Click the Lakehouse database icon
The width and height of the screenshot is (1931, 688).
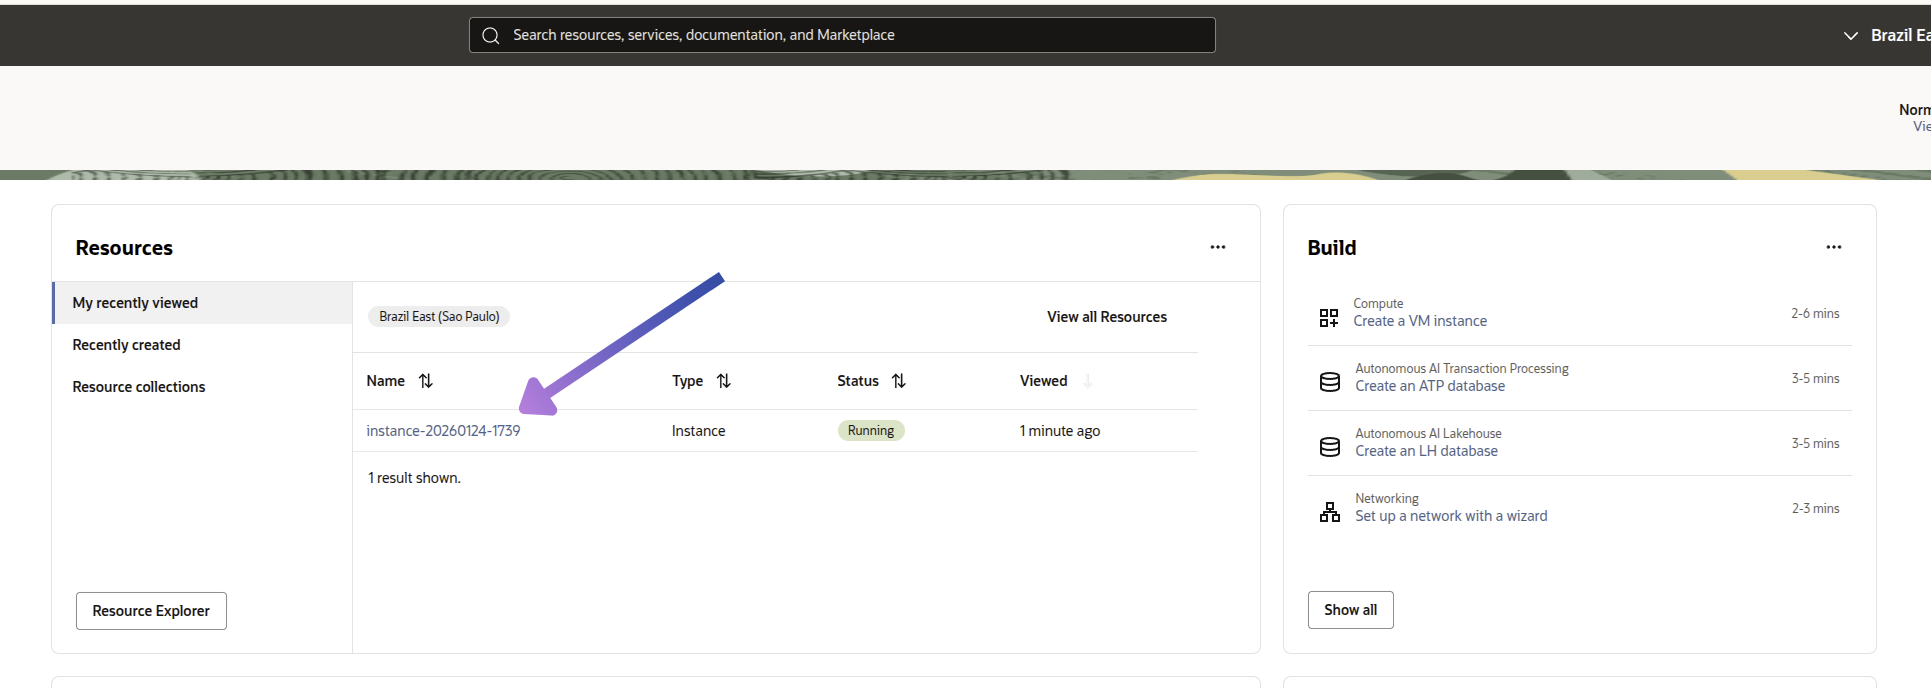click(1329, 447)
